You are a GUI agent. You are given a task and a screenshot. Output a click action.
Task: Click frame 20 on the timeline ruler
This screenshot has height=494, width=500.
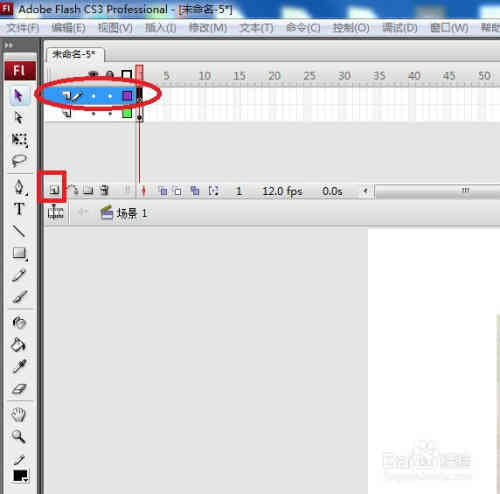click(274, 76)
